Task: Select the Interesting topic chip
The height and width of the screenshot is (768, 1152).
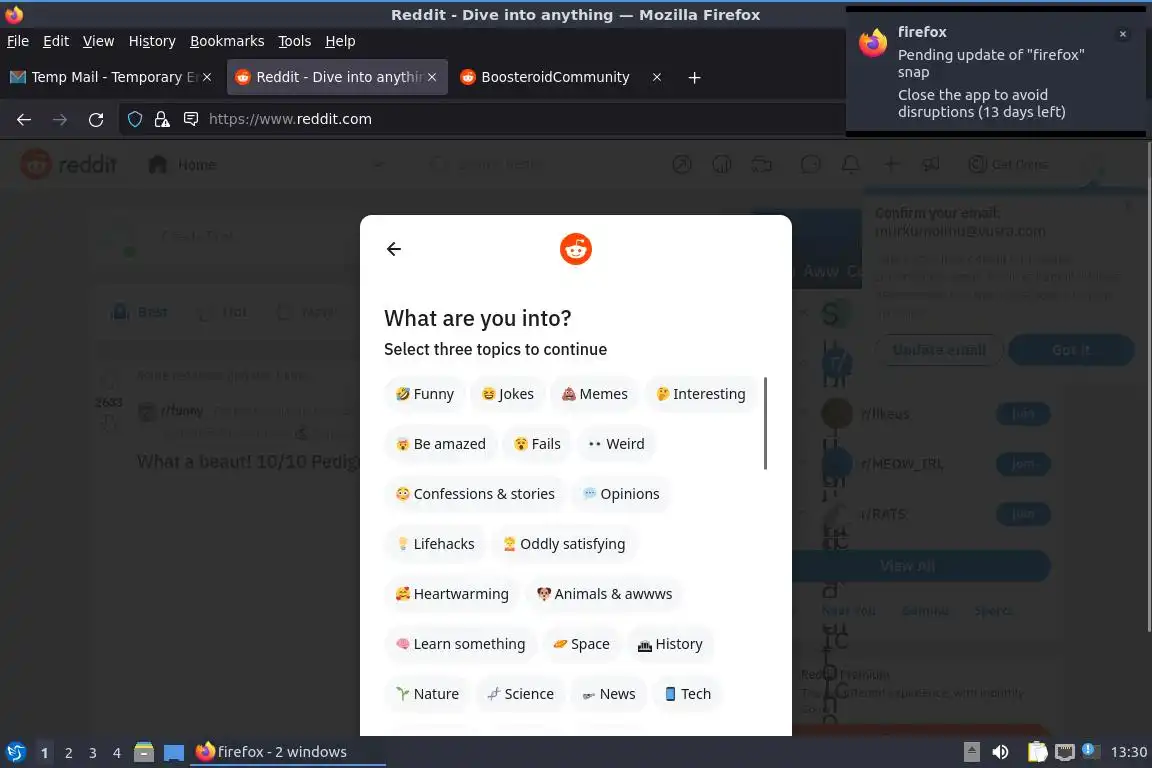Action: coord(700,394)
